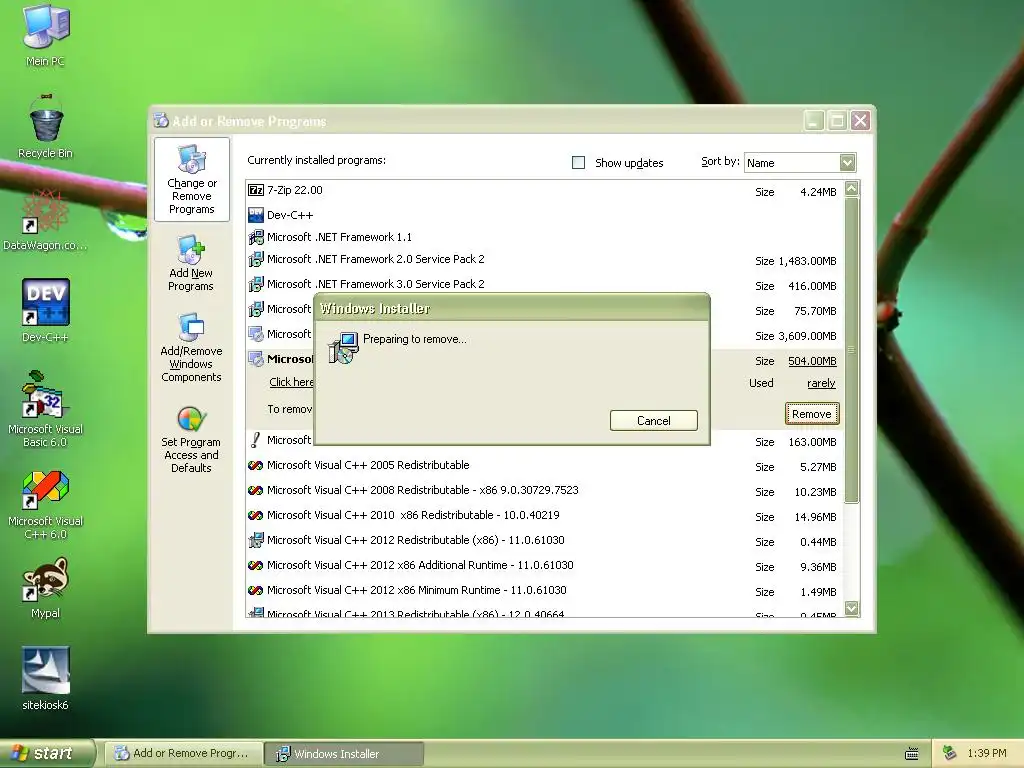Close the Add or Remove Programs window
The image size is (1024, 768).
861,121
